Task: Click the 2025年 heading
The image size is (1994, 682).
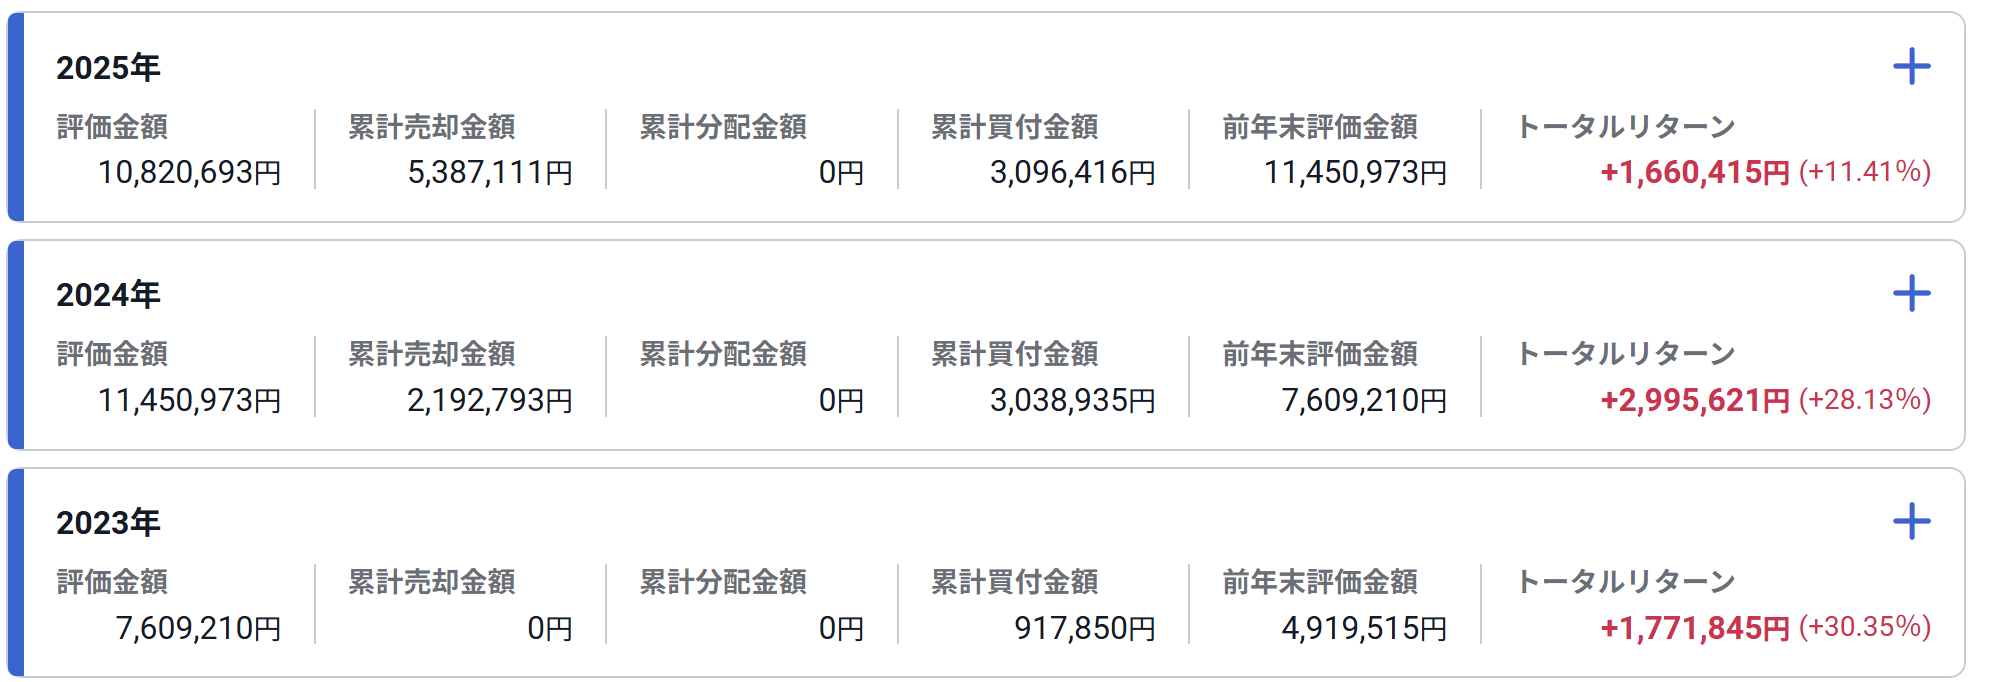Action: pos(108,68)
